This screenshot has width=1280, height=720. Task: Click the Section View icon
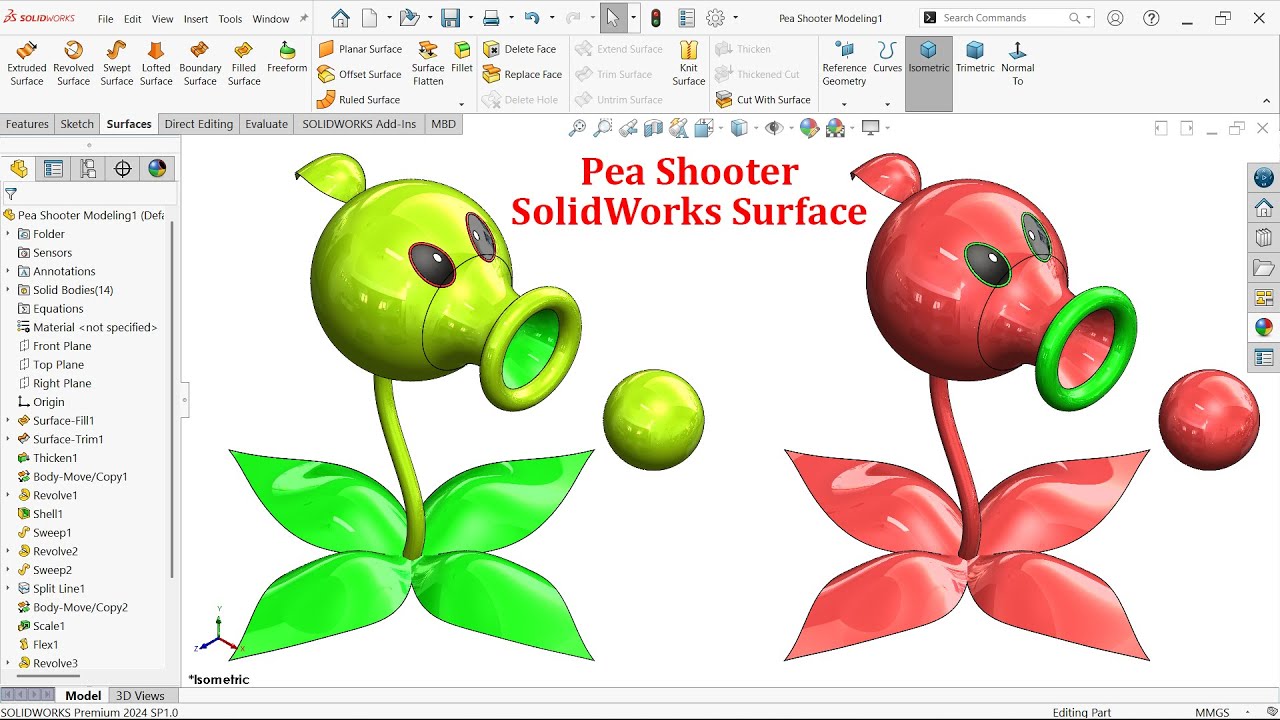point(653,128)
